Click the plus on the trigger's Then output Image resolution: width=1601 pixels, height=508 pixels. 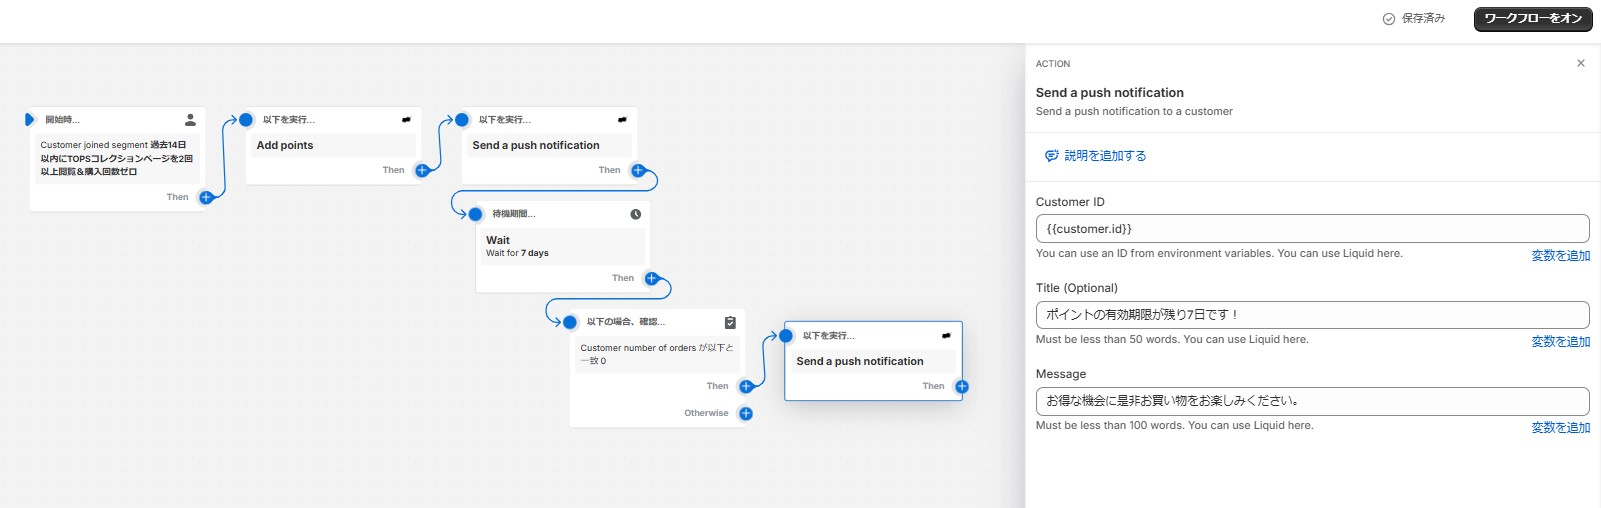tap(206, 197)
